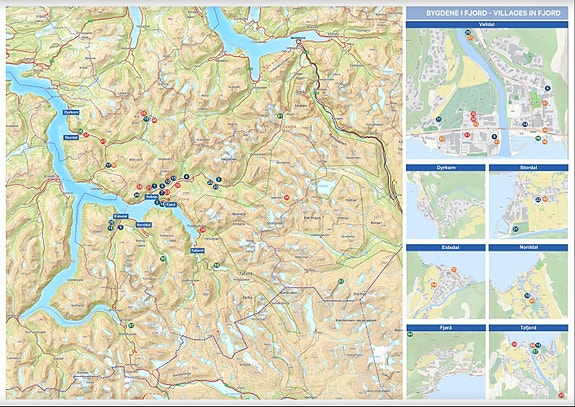Open the Dyrkorn village inset map

[446, 205]
